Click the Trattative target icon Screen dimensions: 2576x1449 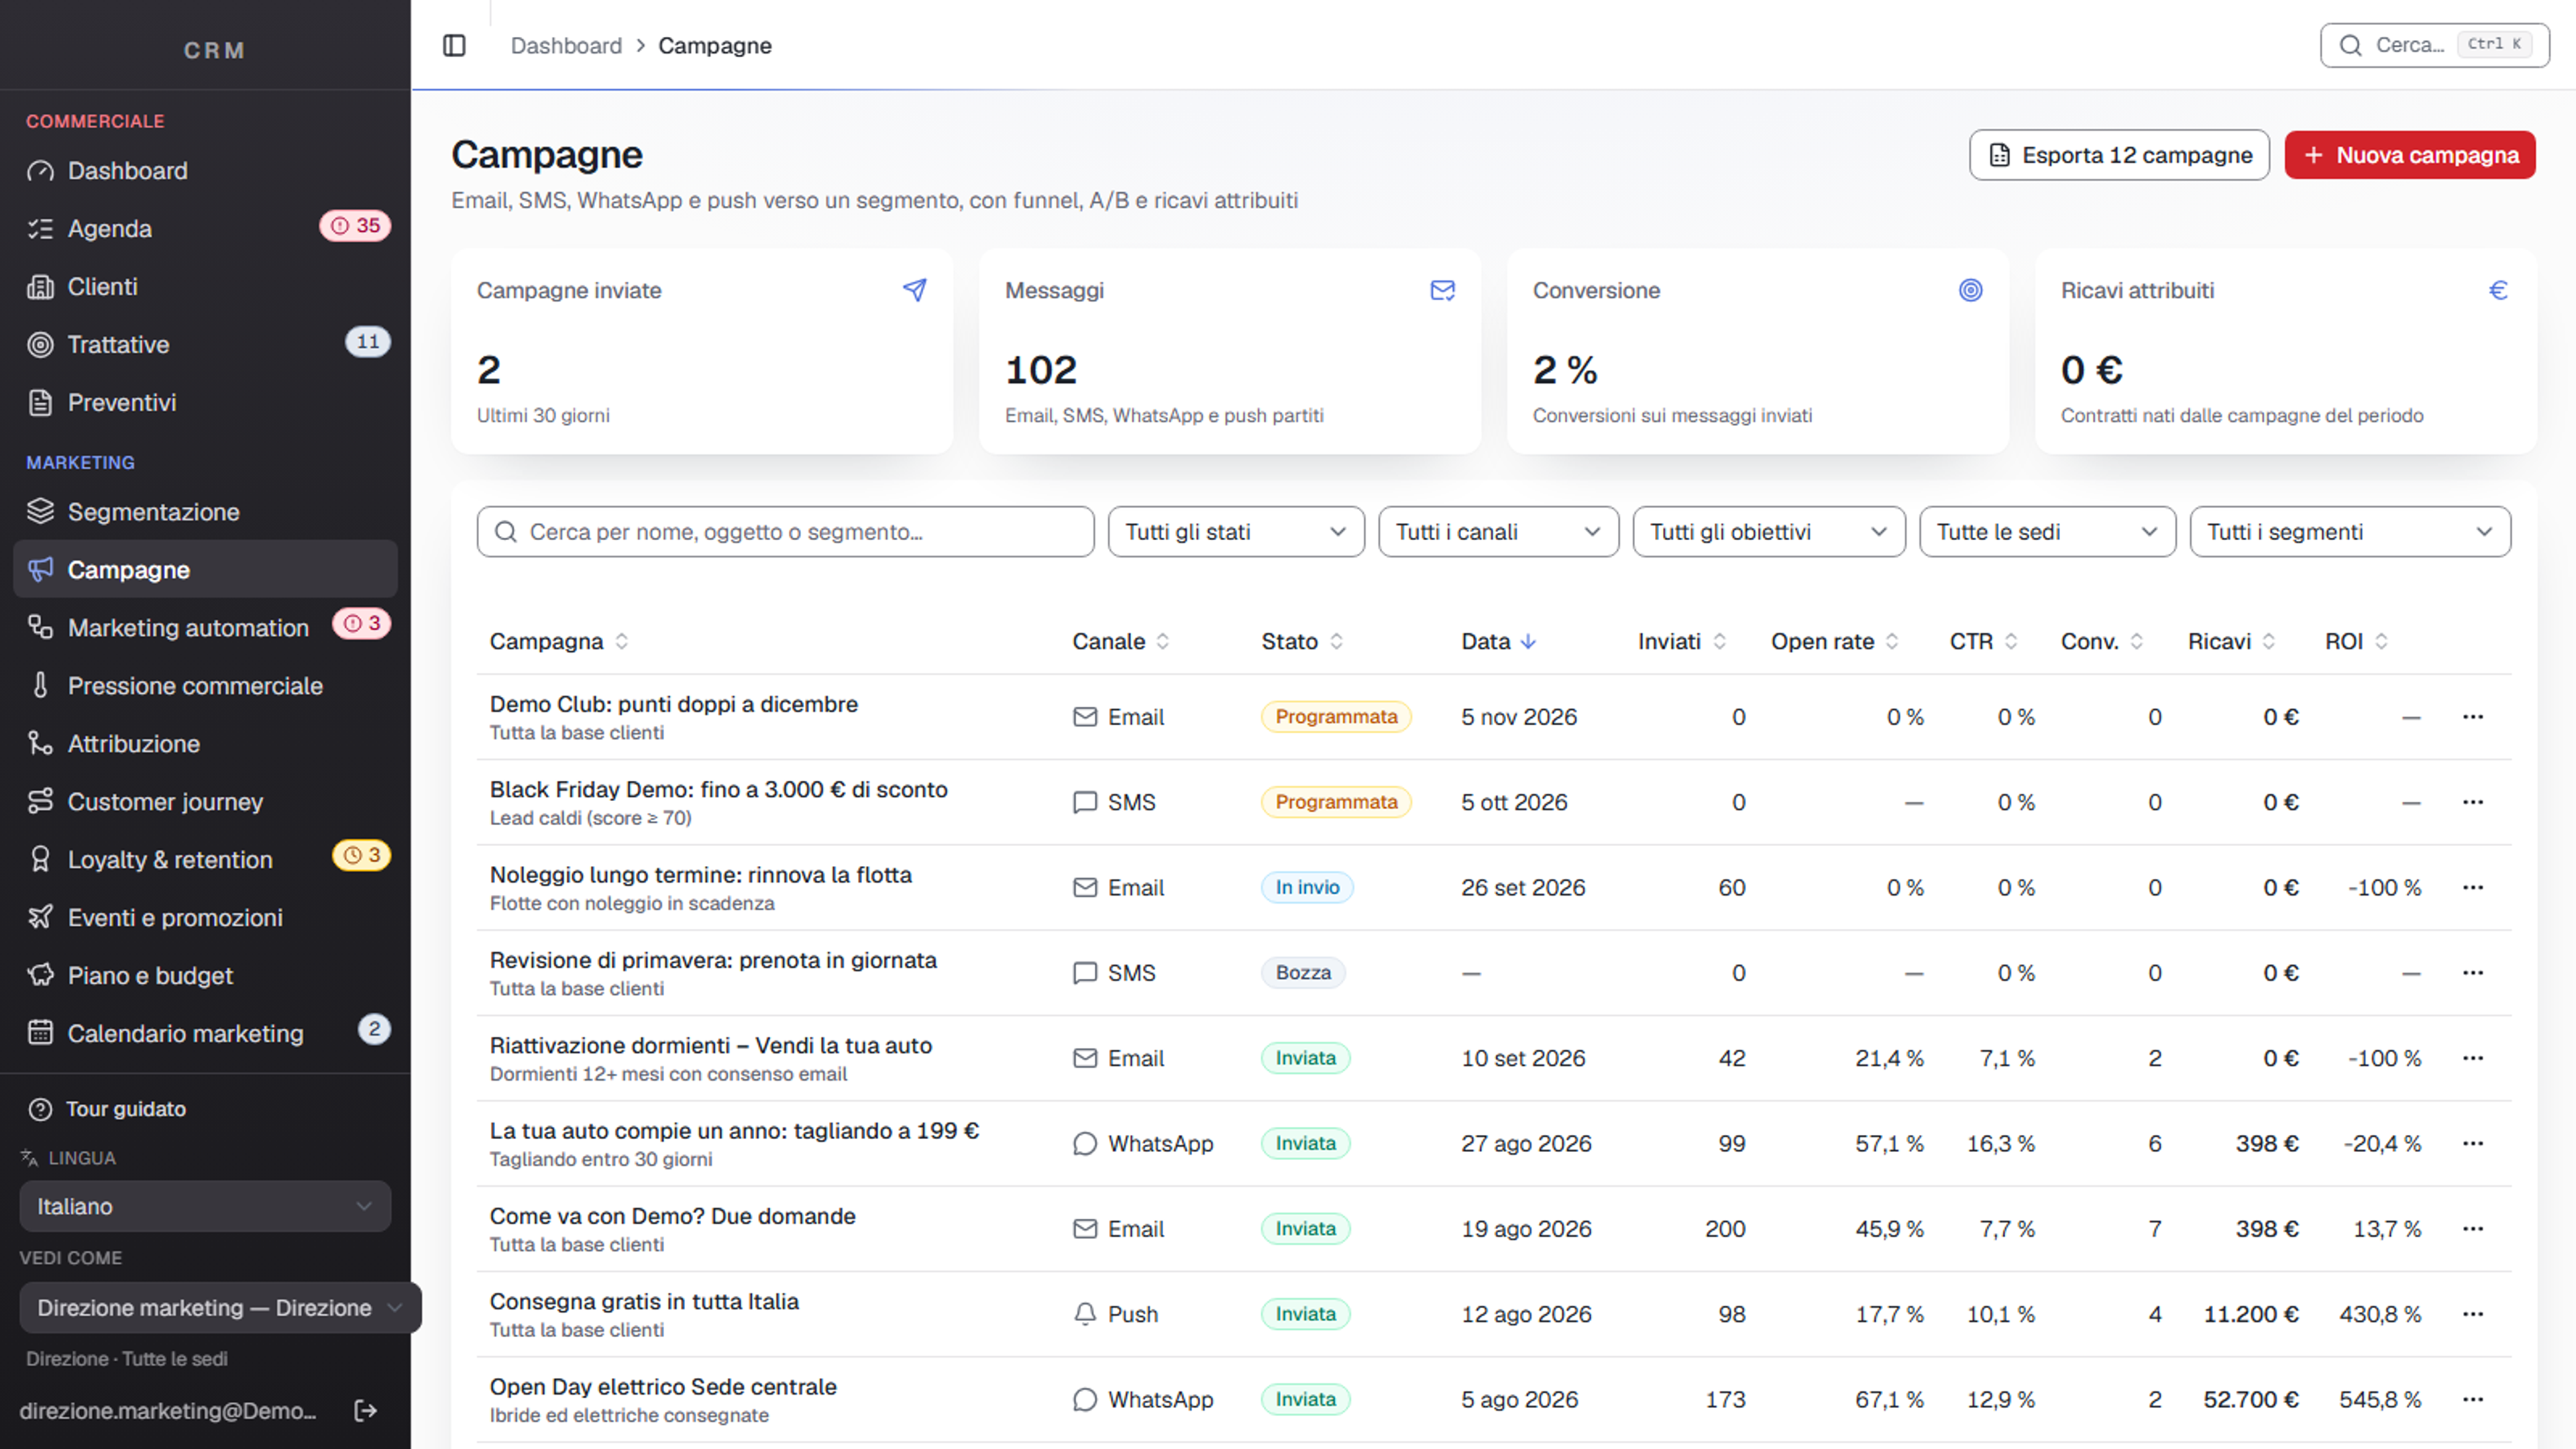click(40, 345)
